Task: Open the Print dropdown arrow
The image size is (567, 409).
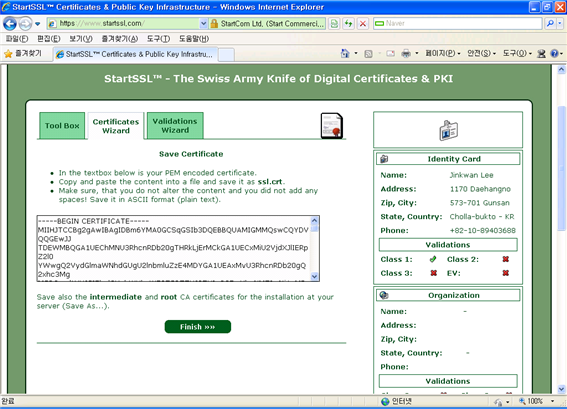Action: coord(417,54)
